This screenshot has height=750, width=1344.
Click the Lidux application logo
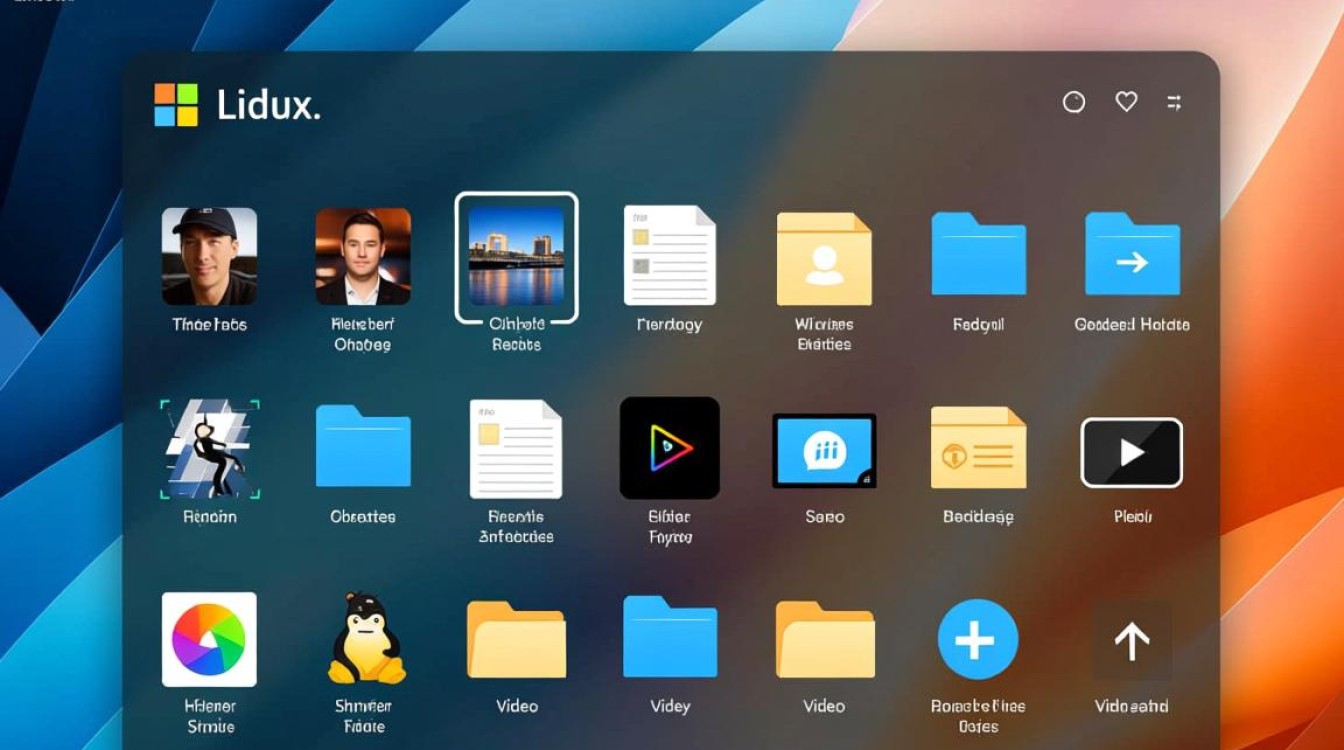click(x=176, y=101)
